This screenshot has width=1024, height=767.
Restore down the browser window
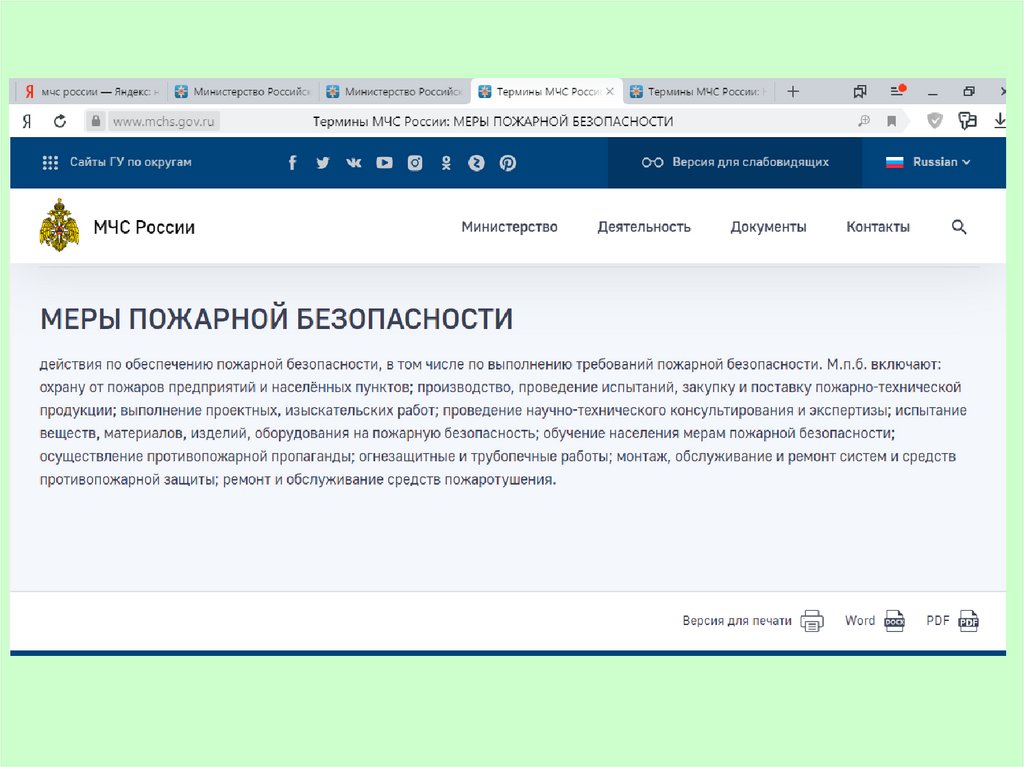[969, 91]
